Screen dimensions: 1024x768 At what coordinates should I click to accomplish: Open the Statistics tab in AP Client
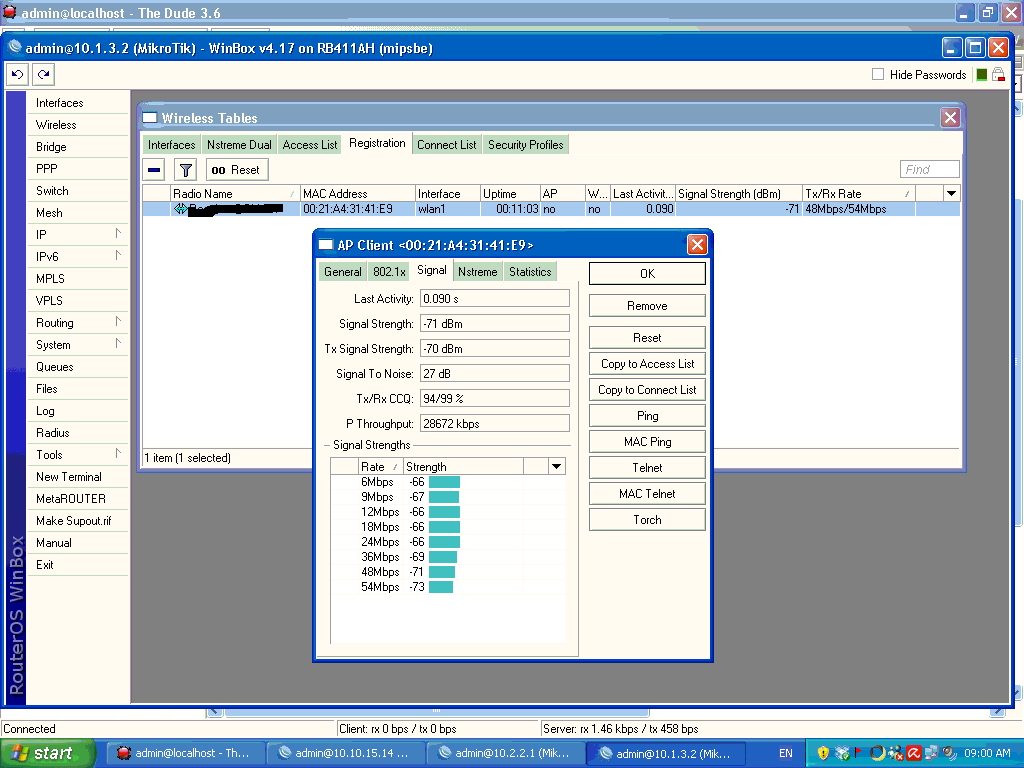[529, 272]
